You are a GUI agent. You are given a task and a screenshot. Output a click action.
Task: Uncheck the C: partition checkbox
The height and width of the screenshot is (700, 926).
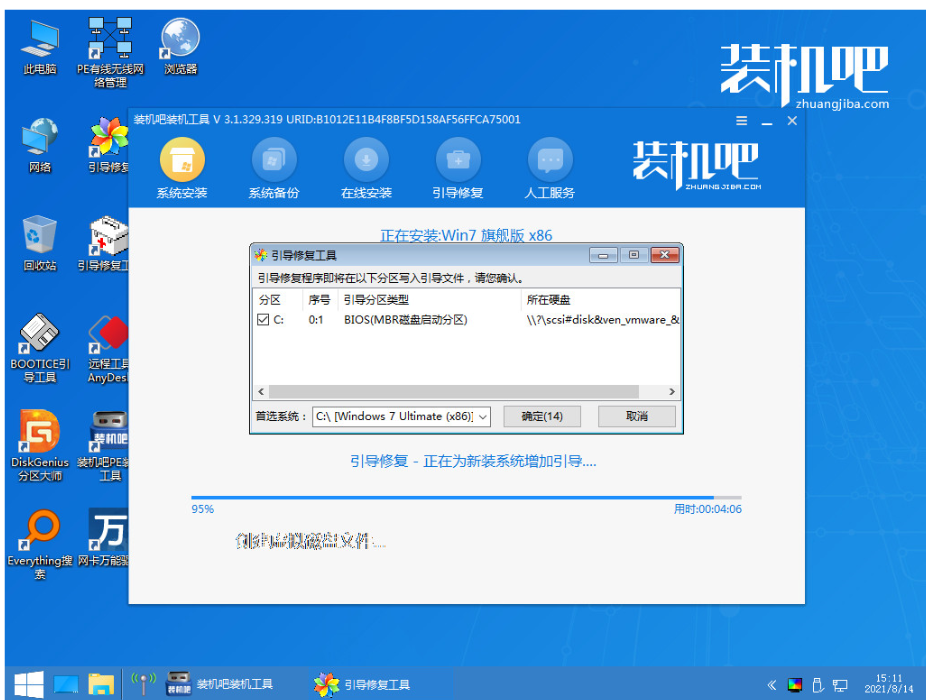[x=263, y=320]
